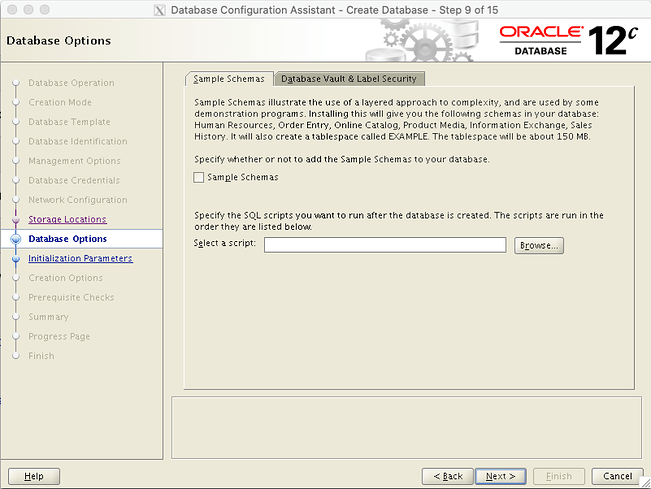Click the Finish step label in sidebar

click(41, 356)
